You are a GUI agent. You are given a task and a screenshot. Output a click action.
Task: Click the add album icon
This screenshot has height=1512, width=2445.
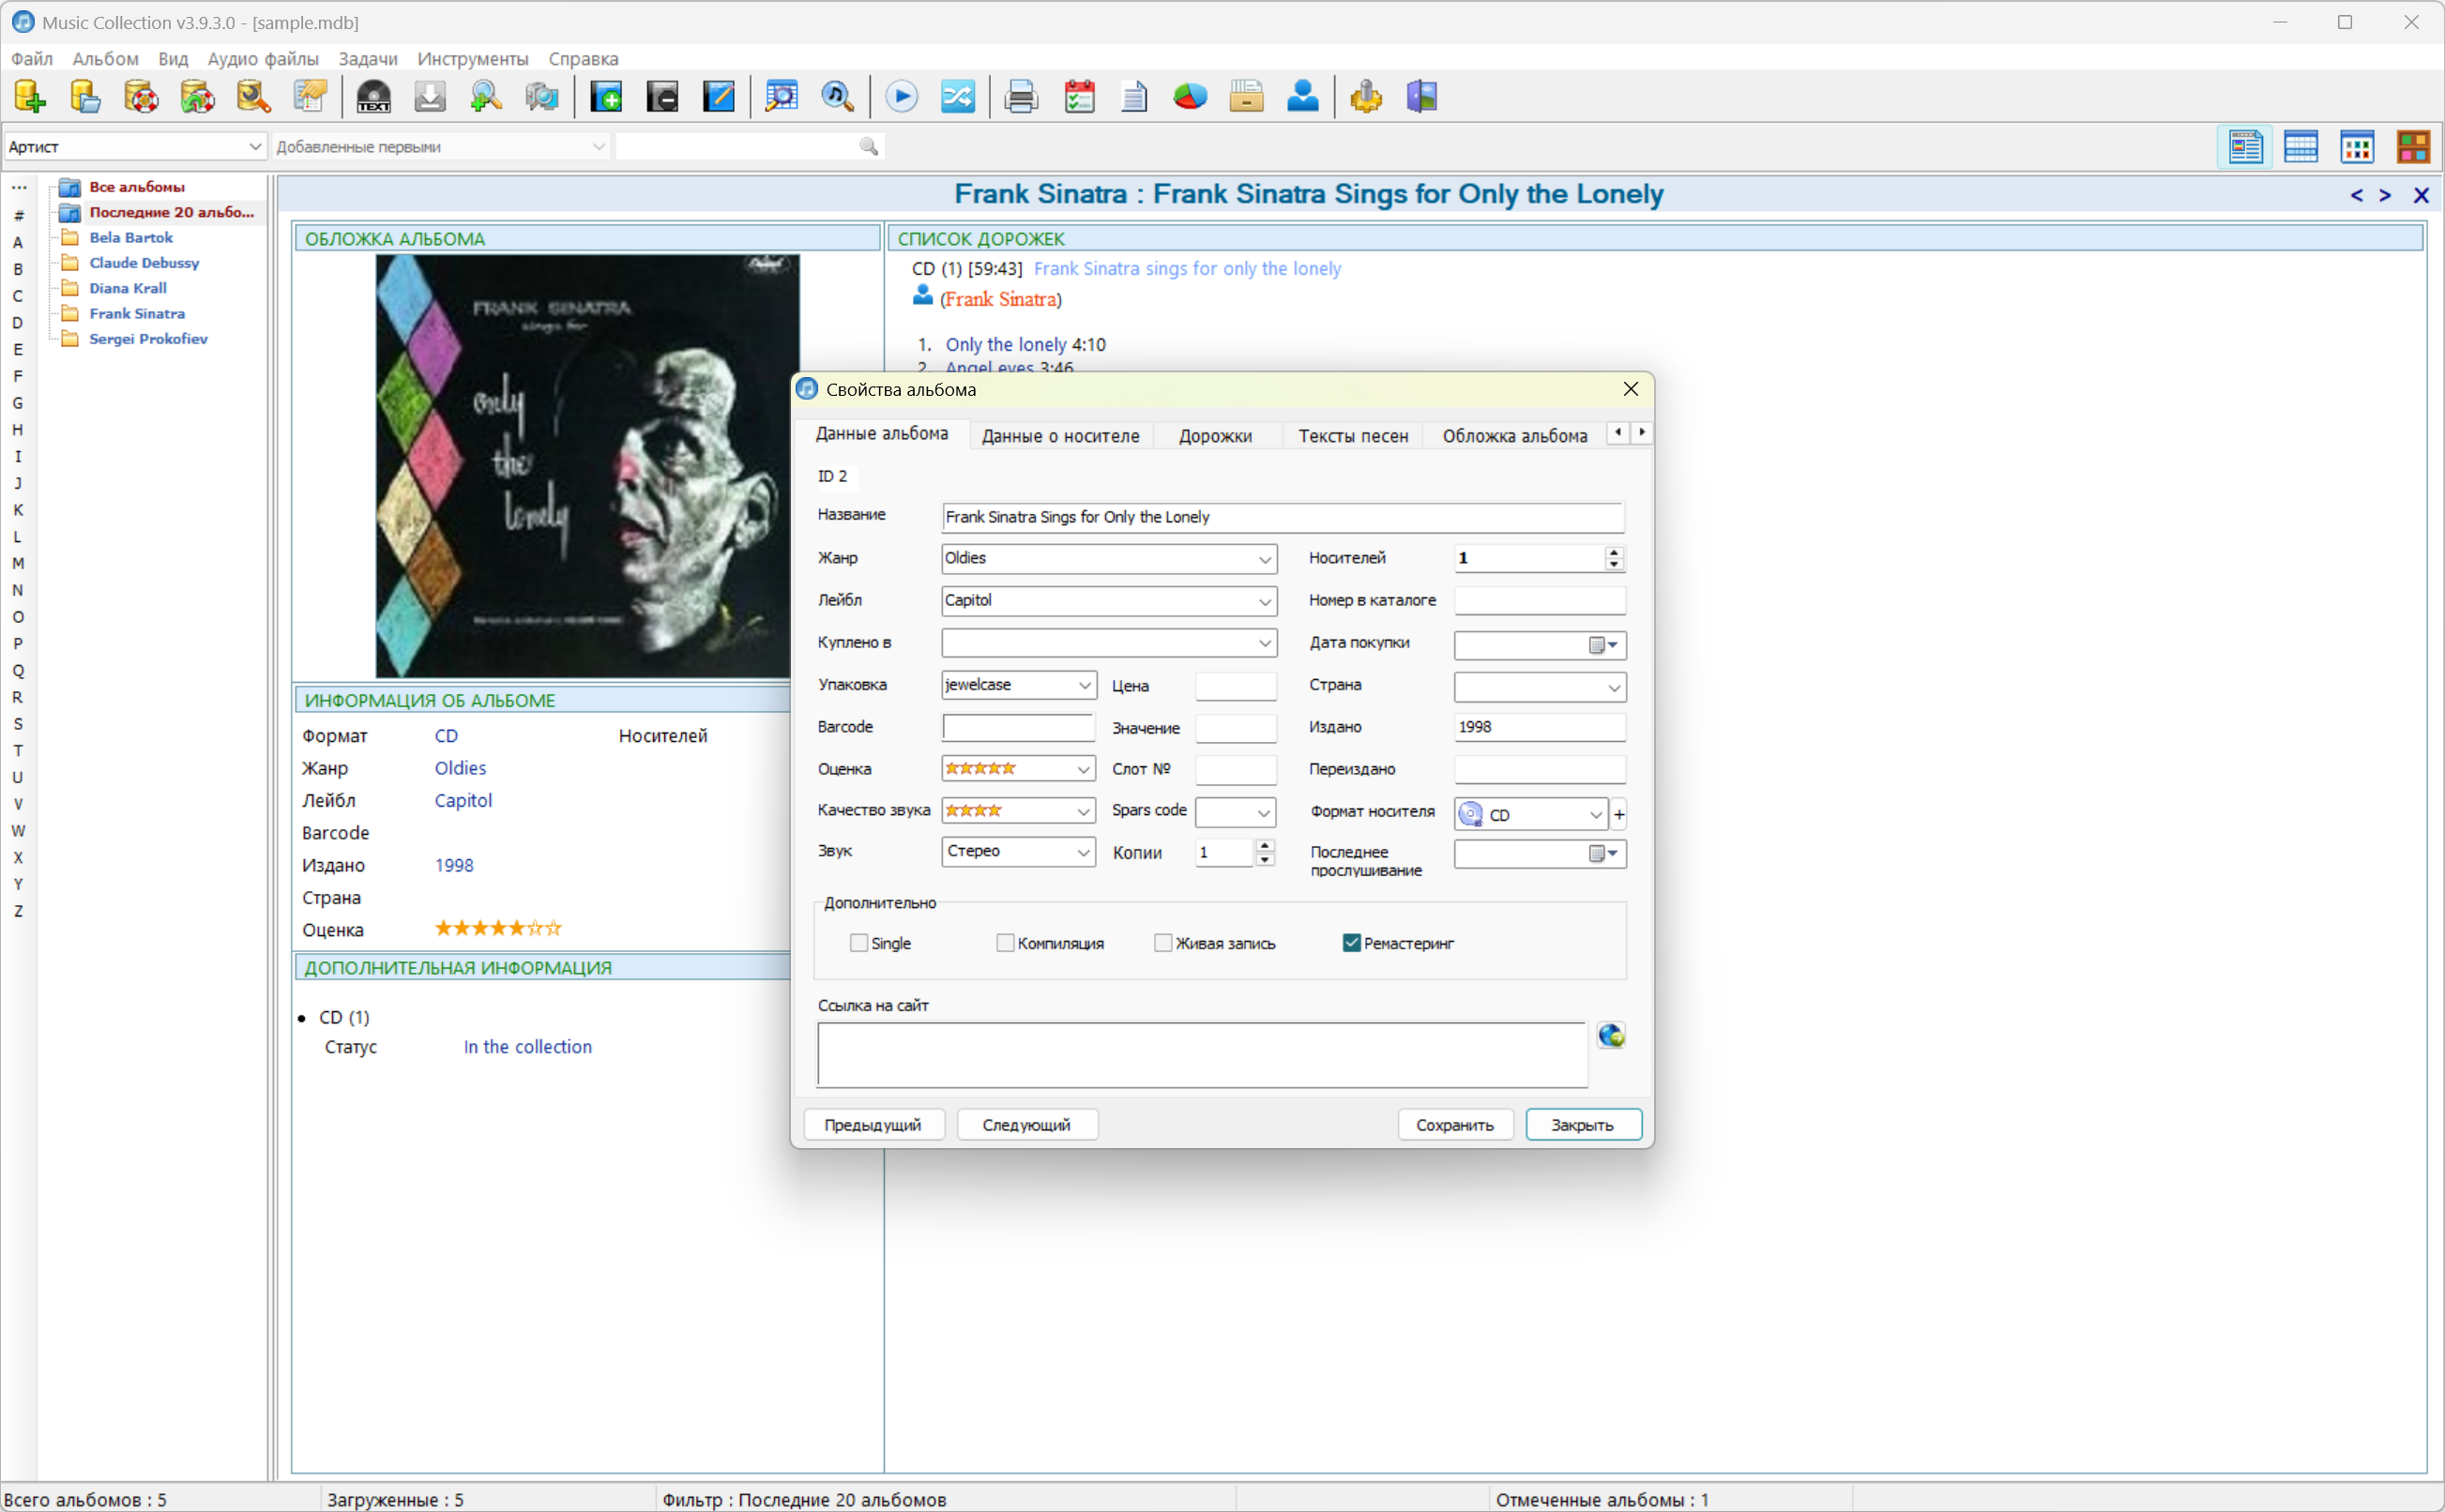coord(606,97)
